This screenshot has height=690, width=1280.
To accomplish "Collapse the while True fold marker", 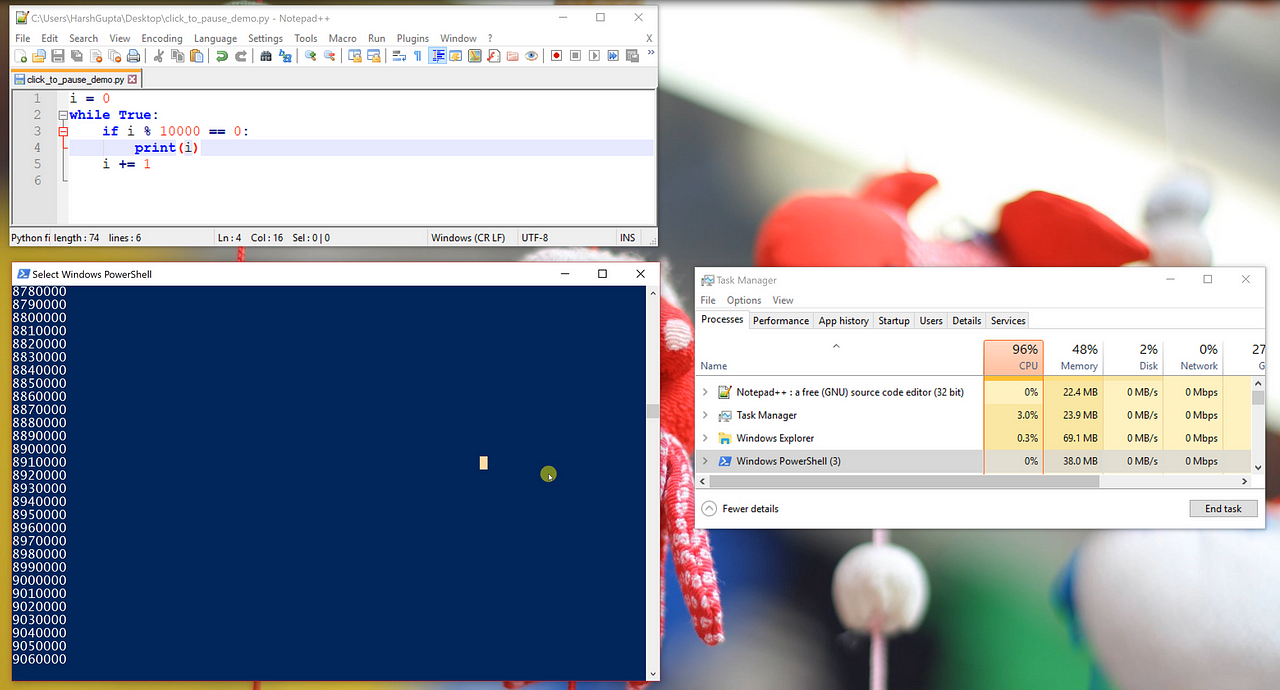I will tap(63, 115).
